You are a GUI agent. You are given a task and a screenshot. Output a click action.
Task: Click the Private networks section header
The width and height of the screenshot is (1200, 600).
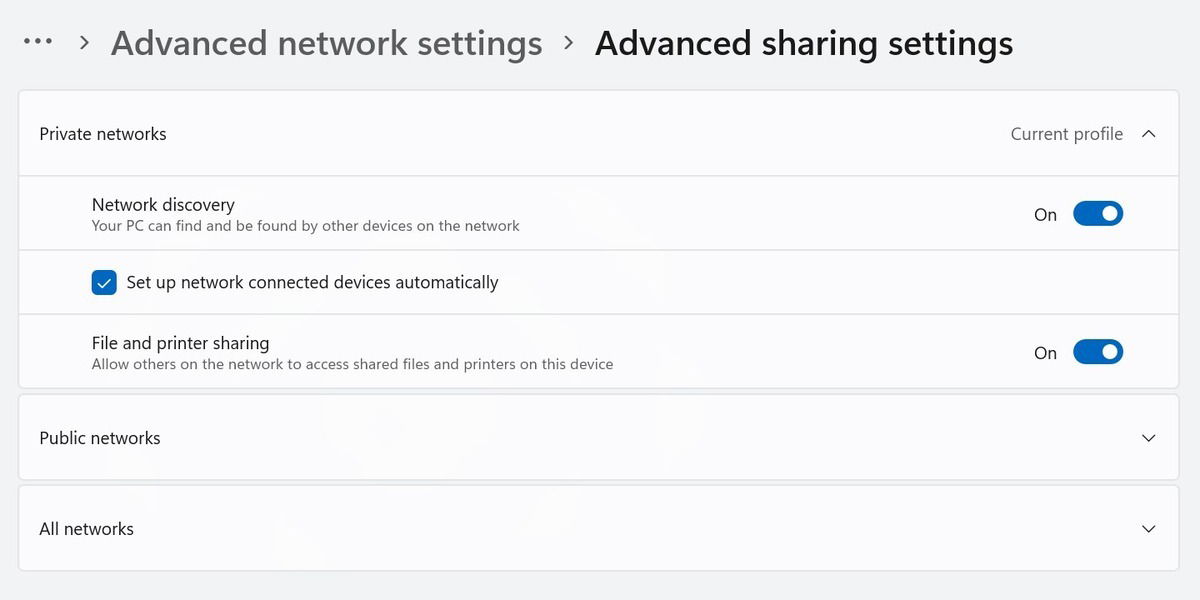(x=102, y=133)
